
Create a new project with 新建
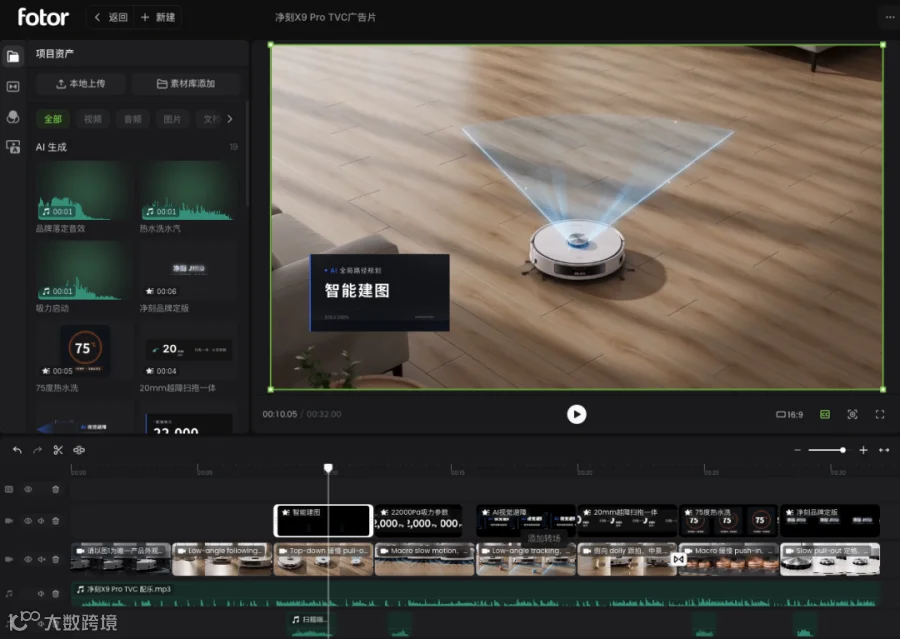click(x=158, y=17)
